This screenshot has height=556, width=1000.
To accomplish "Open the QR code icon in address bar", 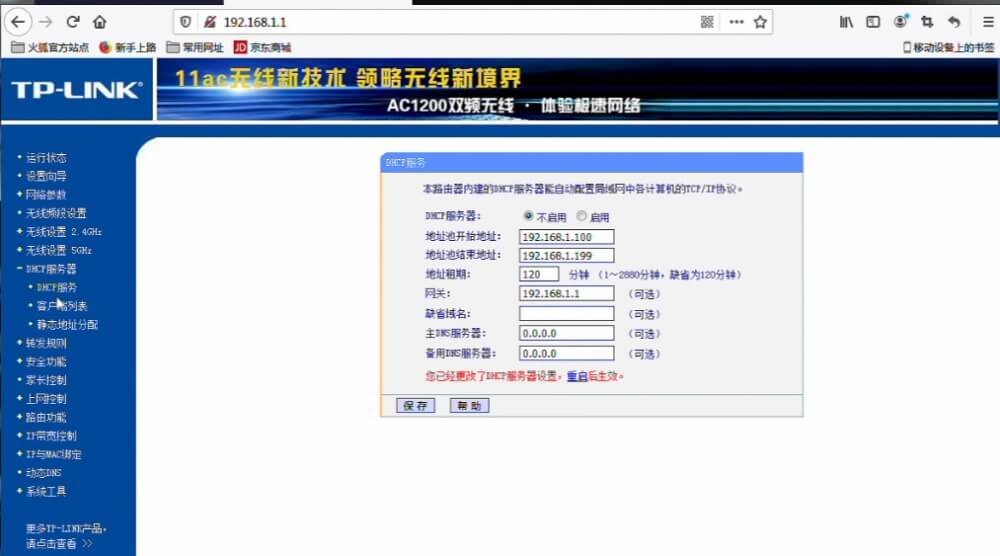I will pos(707,21).
